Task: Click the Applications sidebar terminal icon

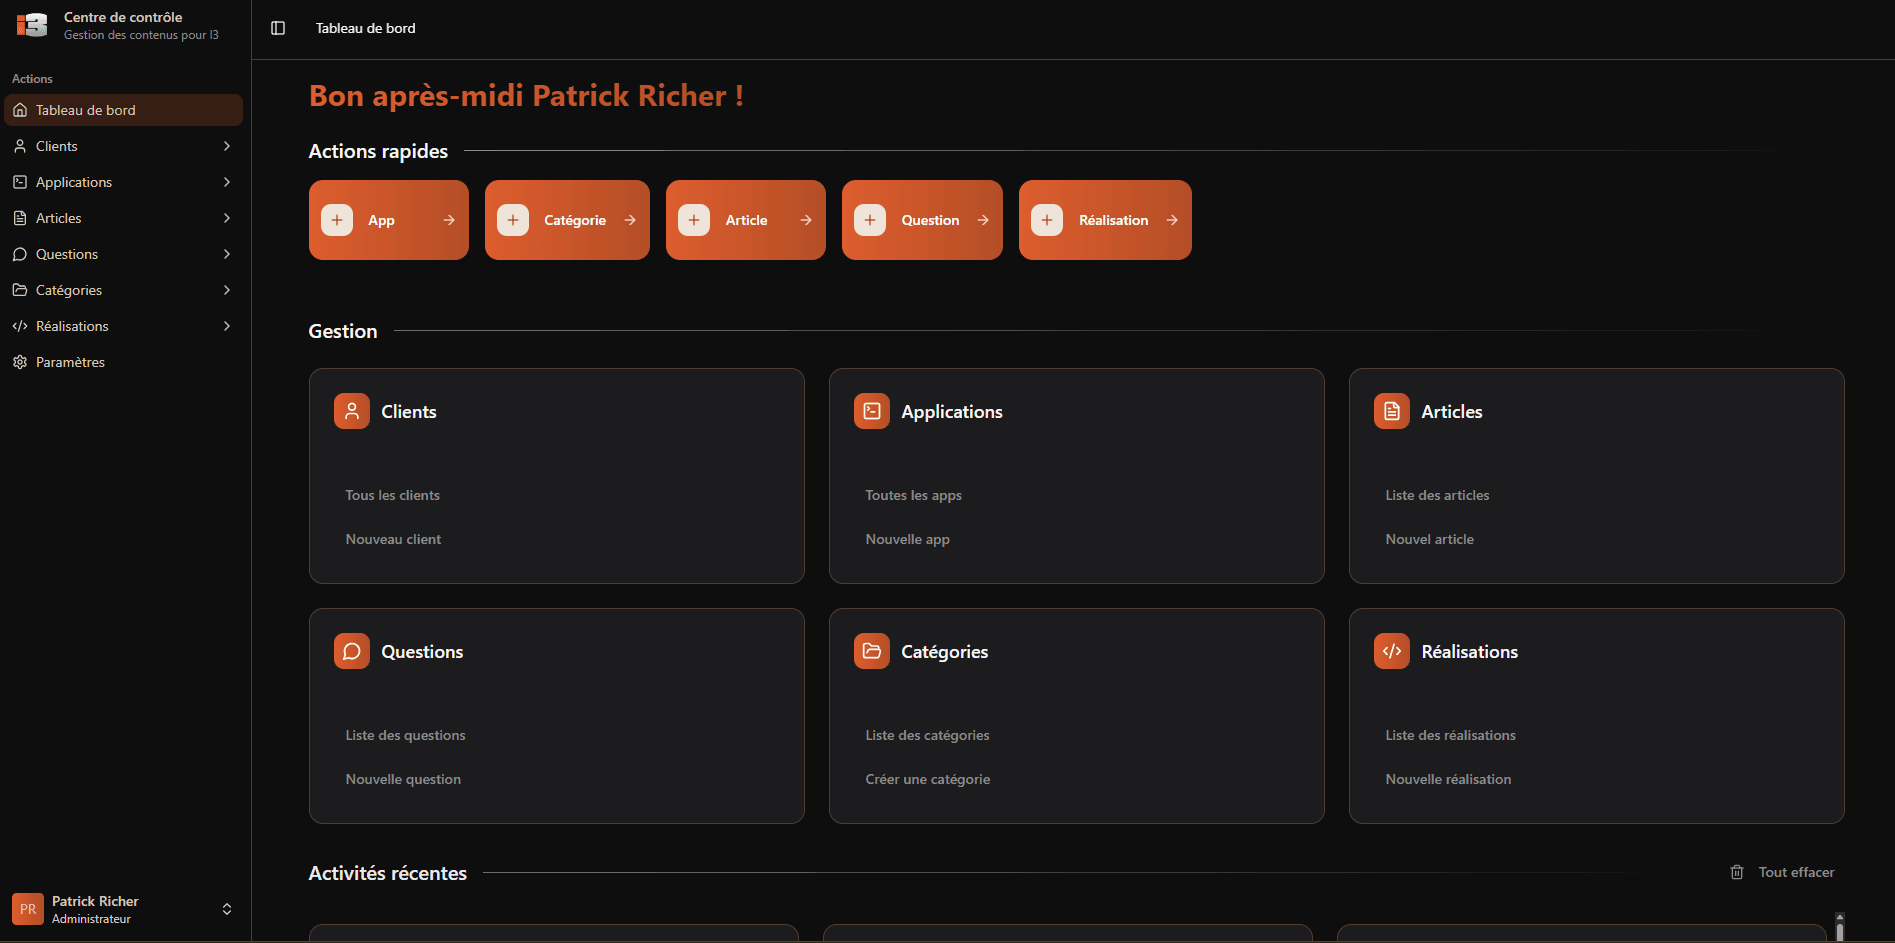Action: pyautogui.click(x=20, y=182)
